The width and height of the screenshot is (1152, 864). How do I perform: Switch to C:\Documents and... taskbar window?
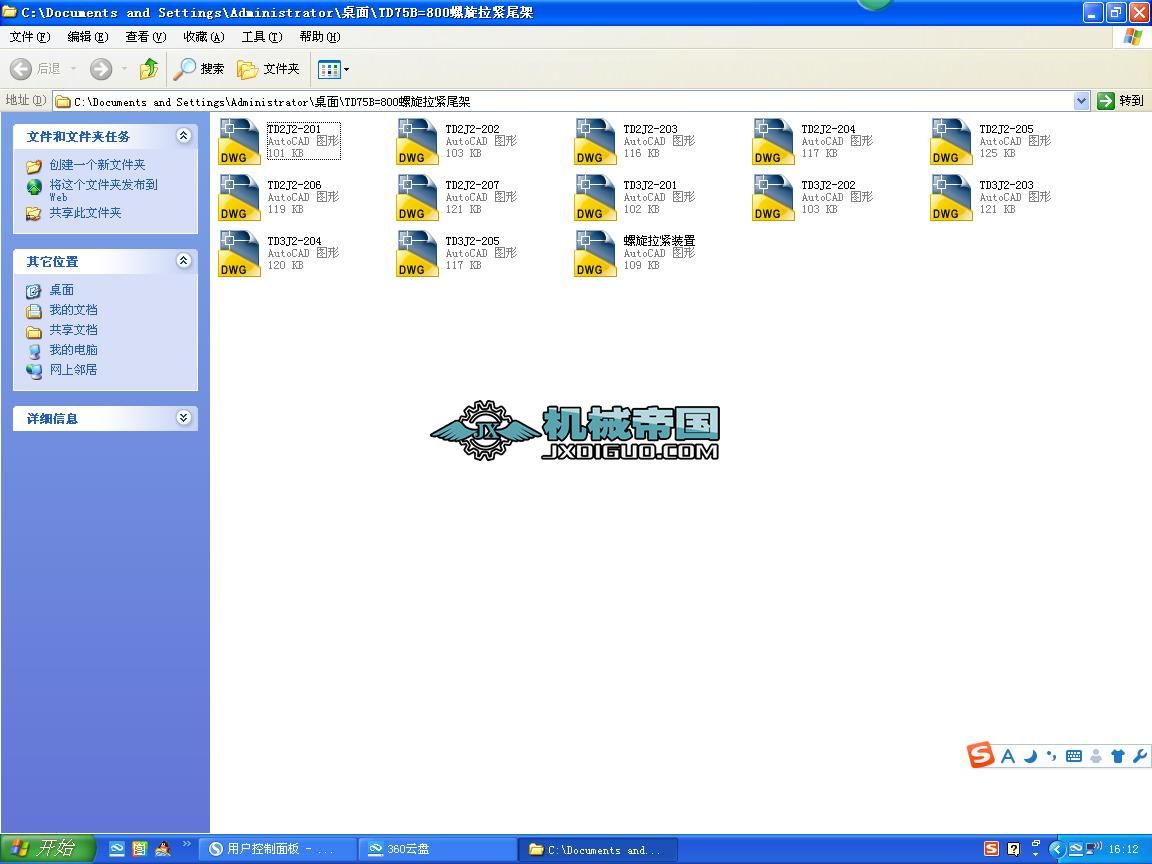[x=598, y=849]
